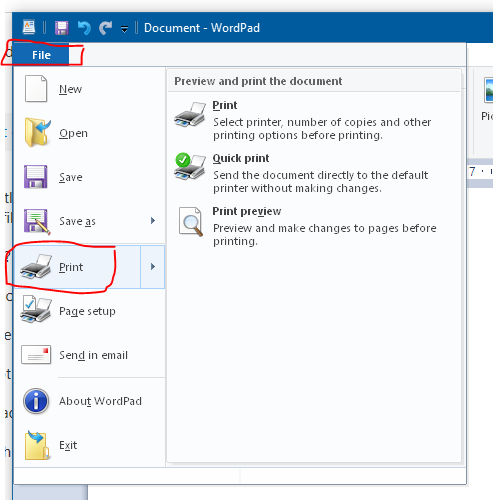Click the floppy-with-pencil Save as icon
This screenshot has height=500, width=493.
pyautogui.click(x=37, y=221)
